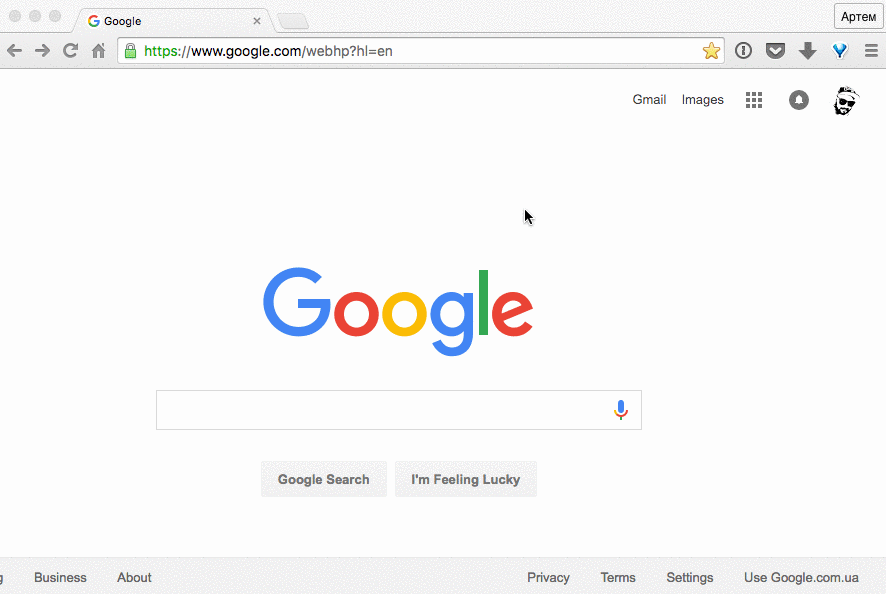
Task: Reload the current page
Action: (70, 51)
